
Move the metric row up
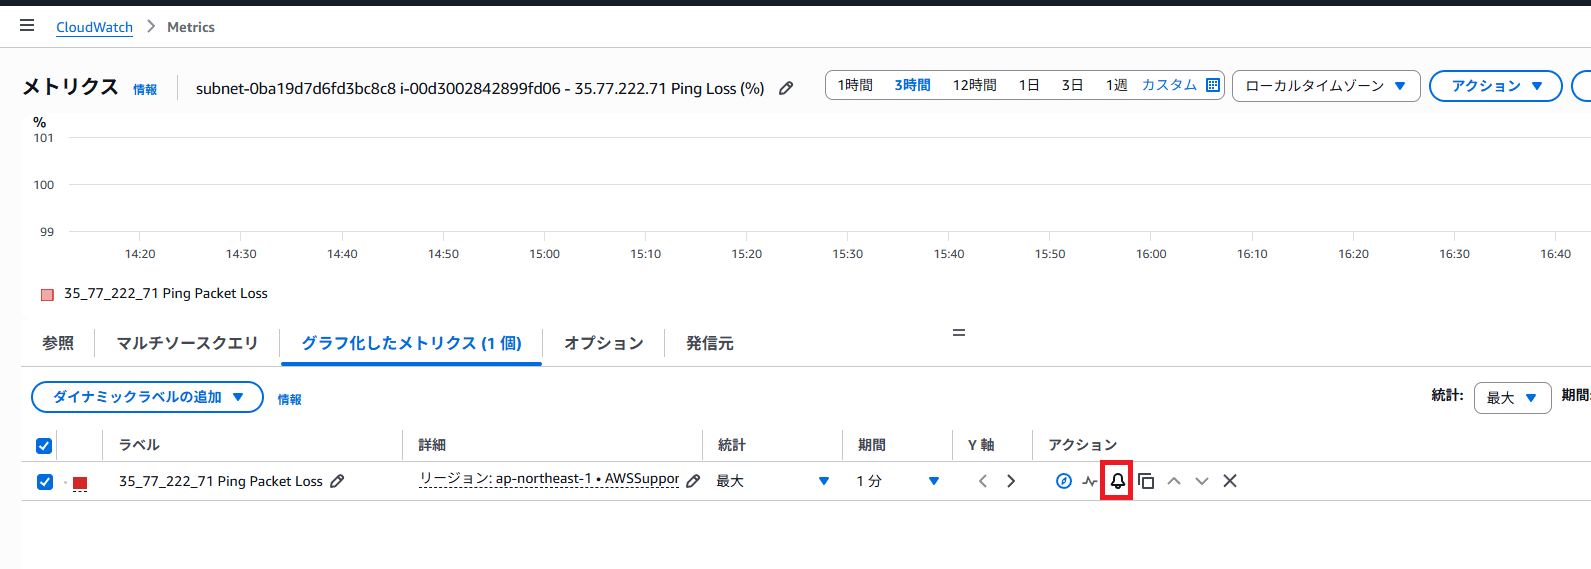click(x=1174, y=481)
